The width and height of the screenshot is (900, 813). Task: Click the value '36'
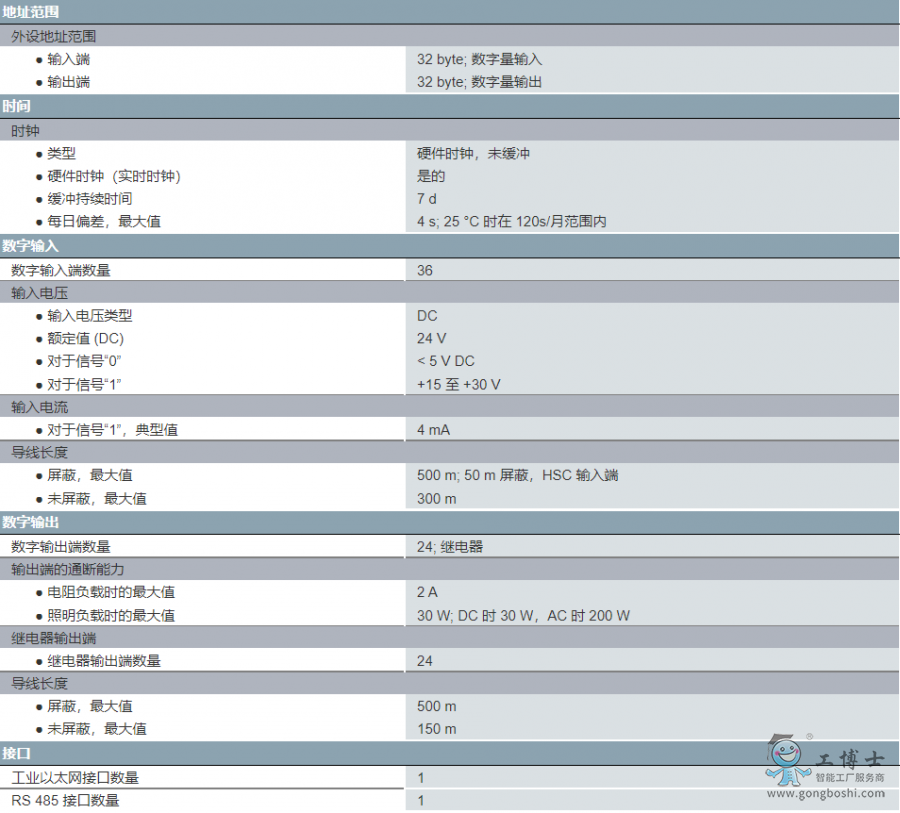coord(425,270)
